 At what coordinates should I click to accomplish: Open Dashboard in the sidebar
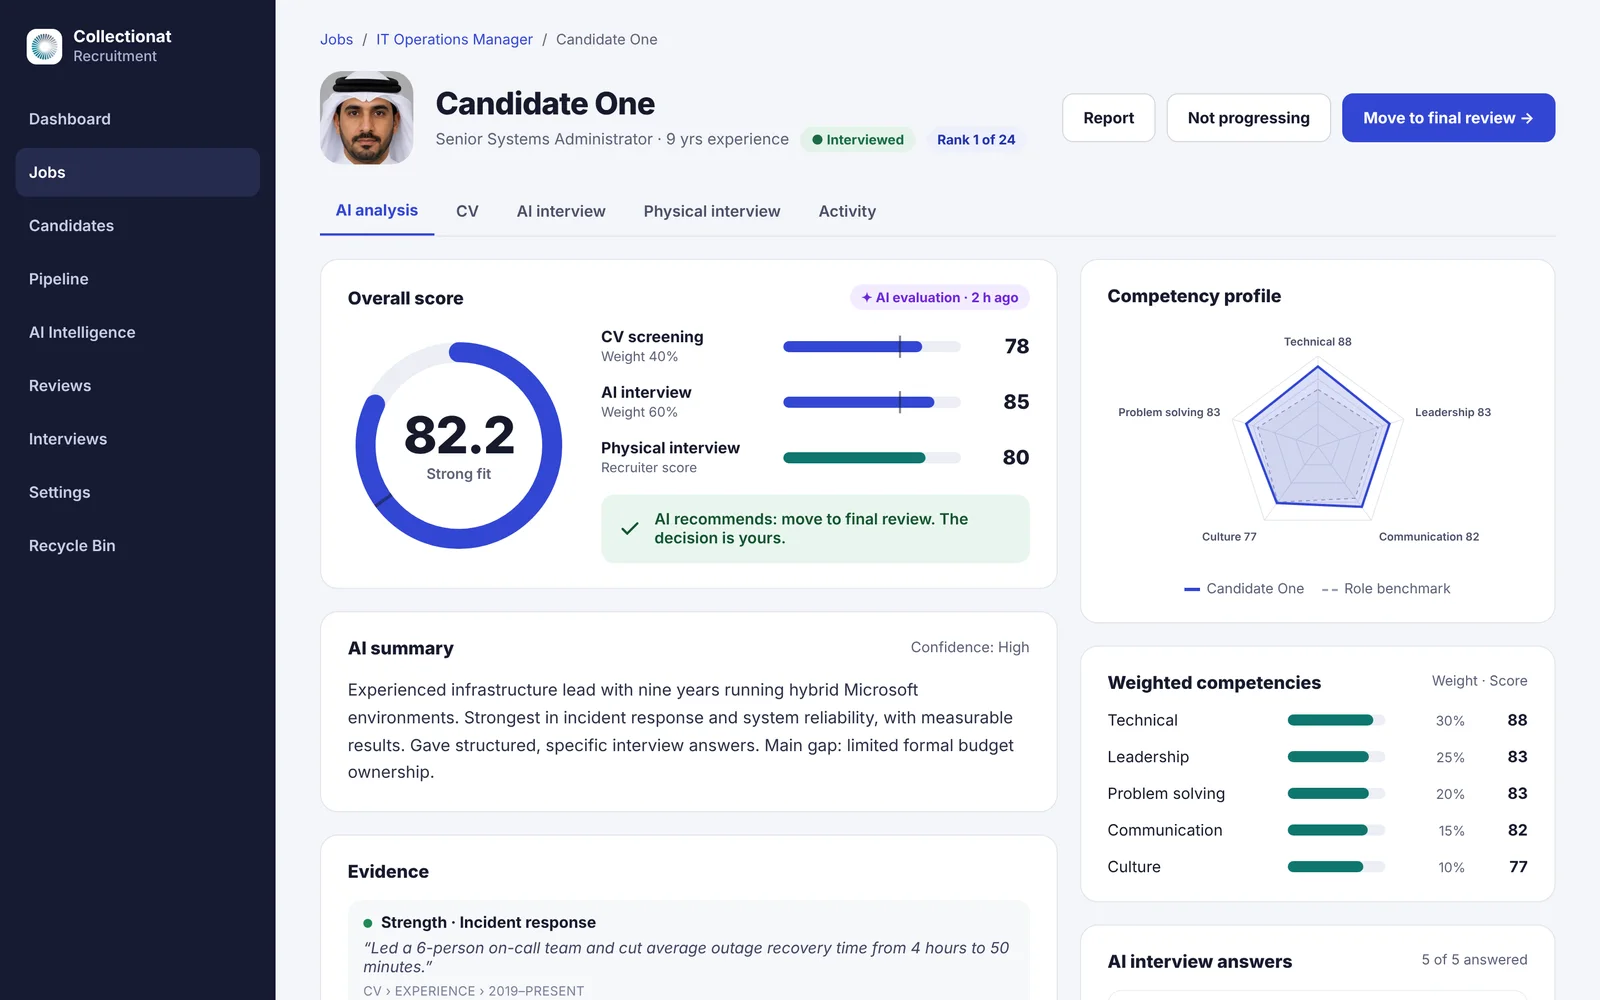(x=138, y=119)
